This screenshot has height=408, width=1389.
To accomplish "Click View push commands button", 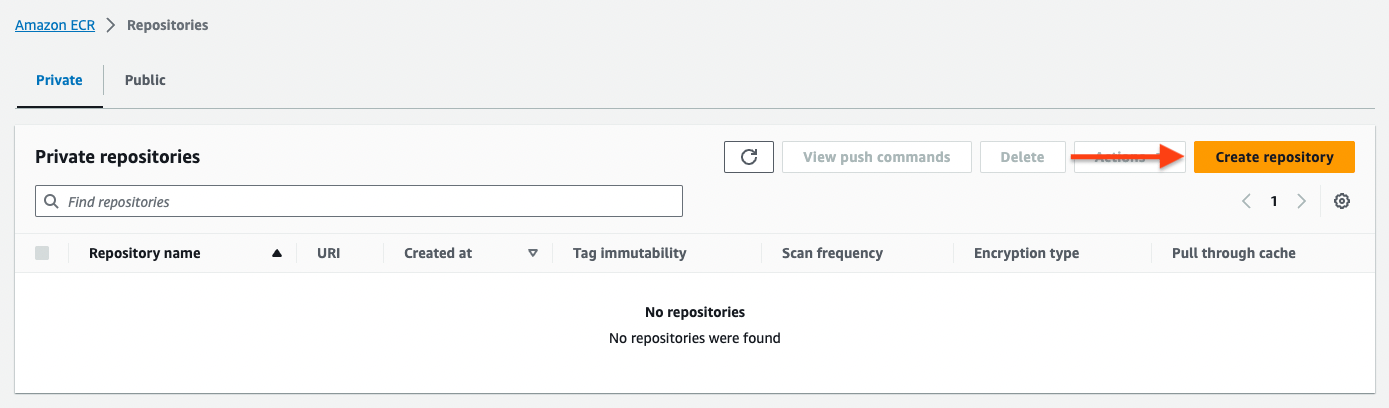I will [x=877, y=157].
